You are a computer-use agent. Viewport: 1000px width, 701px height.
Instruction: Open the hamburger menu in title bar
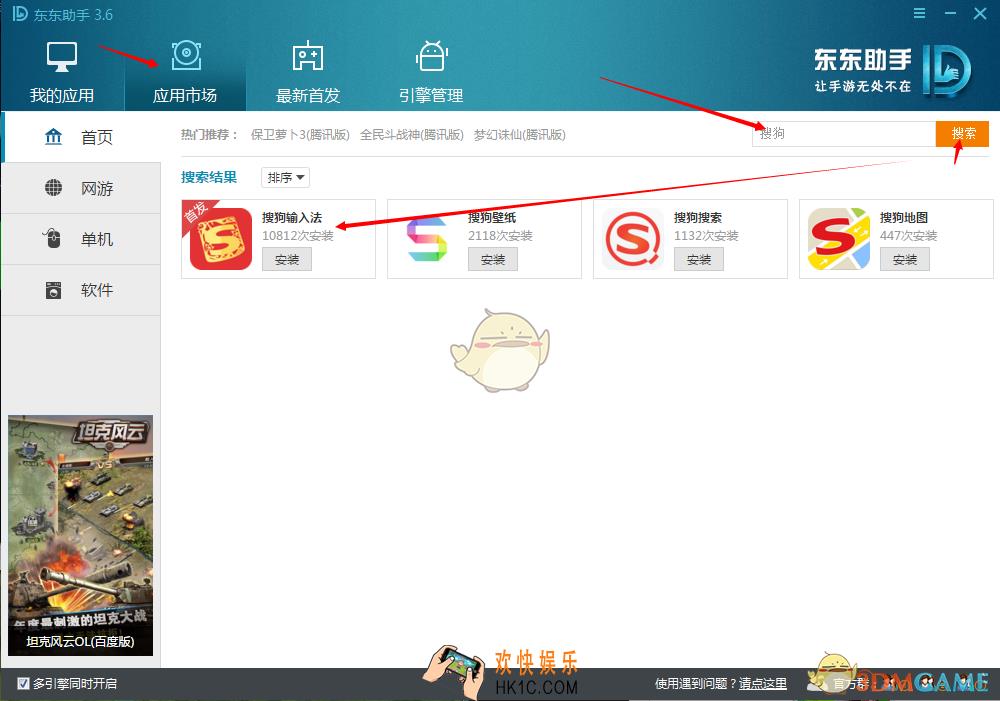coord(919,13)
